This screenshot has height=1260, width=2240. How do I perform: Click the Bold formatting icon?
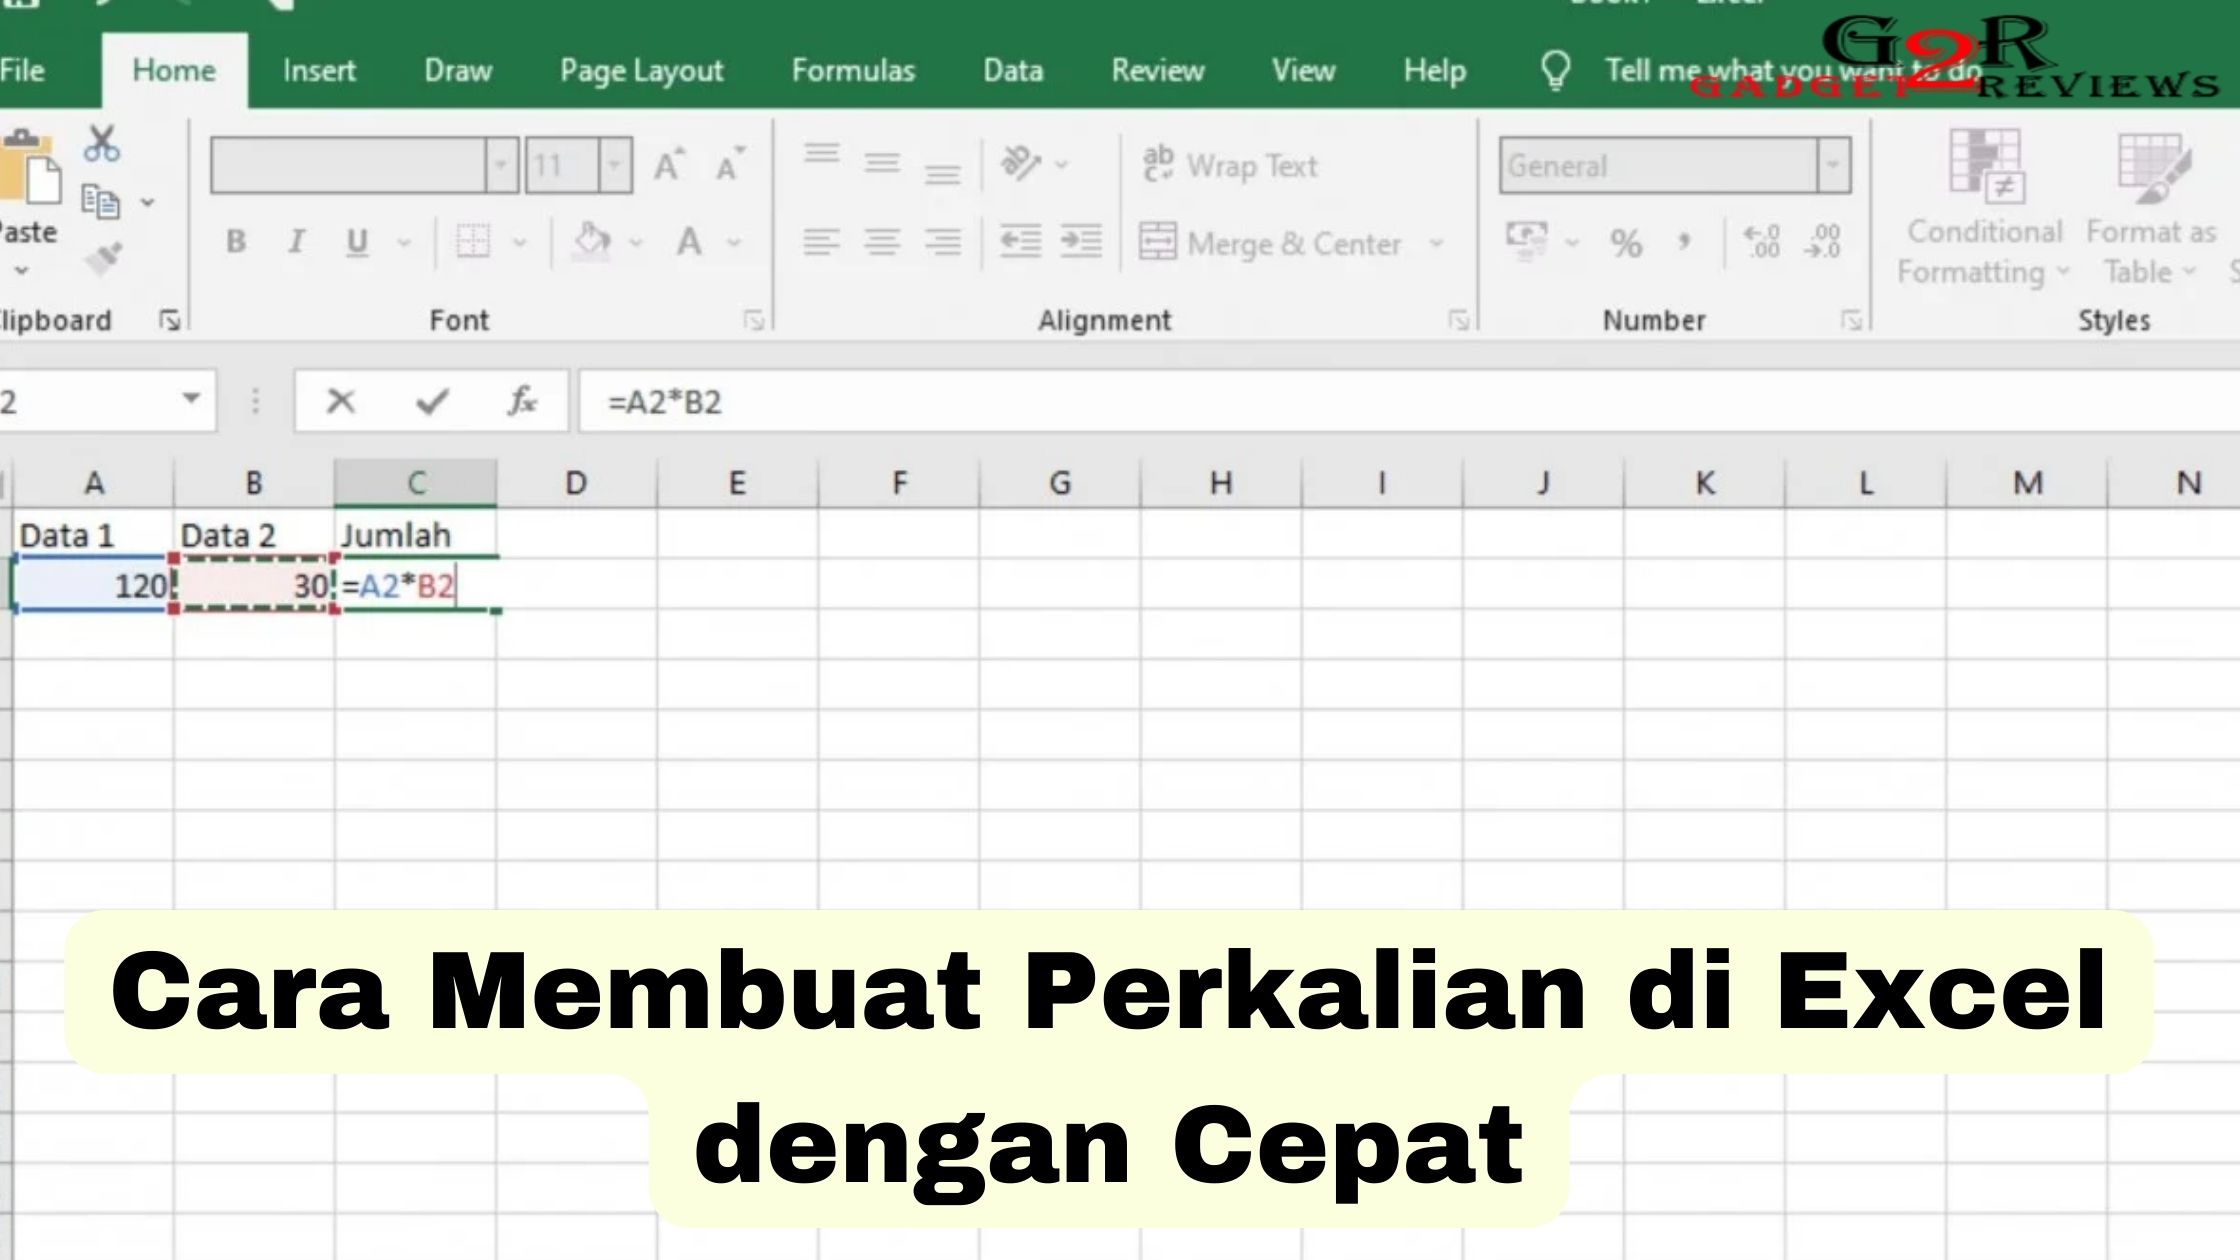tap(235, 242)
